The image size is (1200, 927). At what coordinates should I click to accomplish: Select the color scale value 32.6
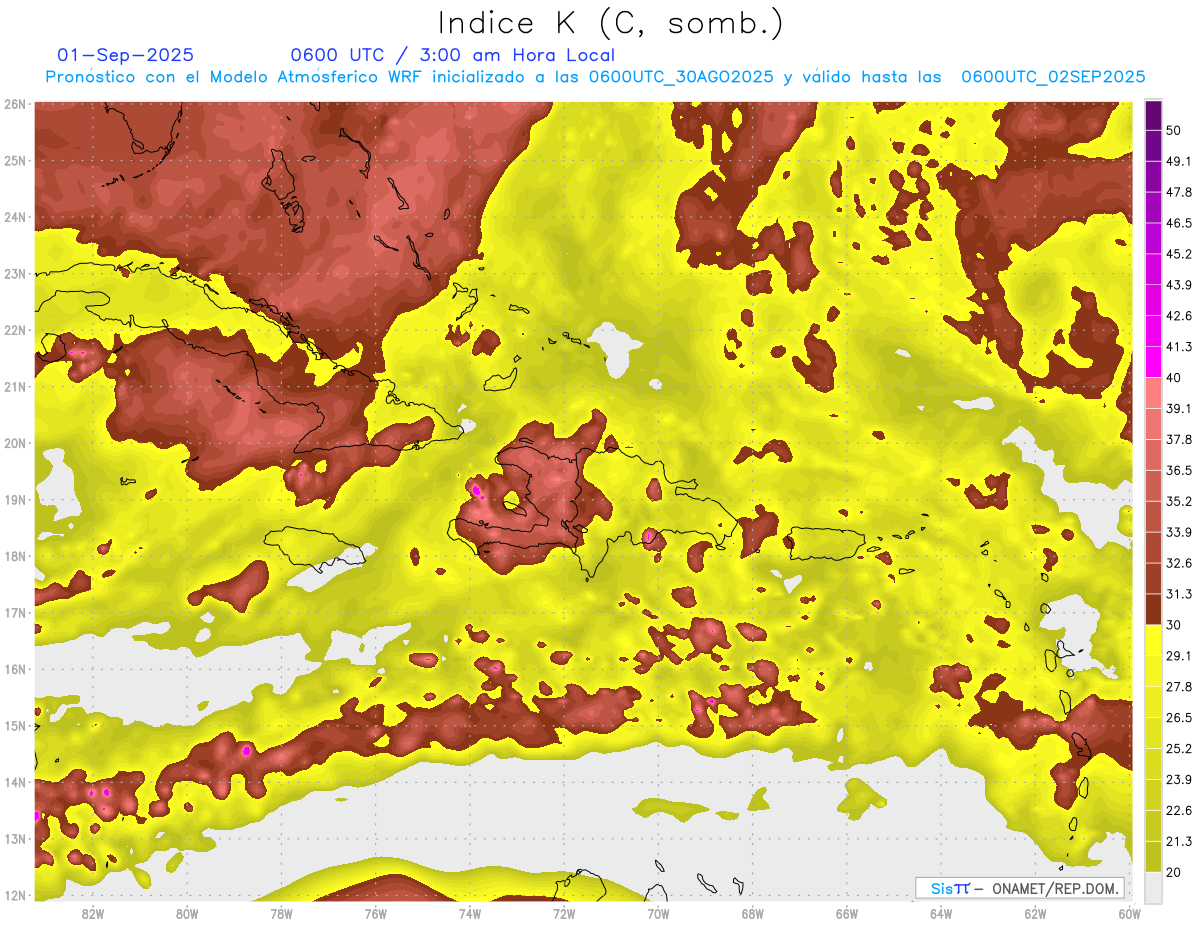pos(1179,563)
